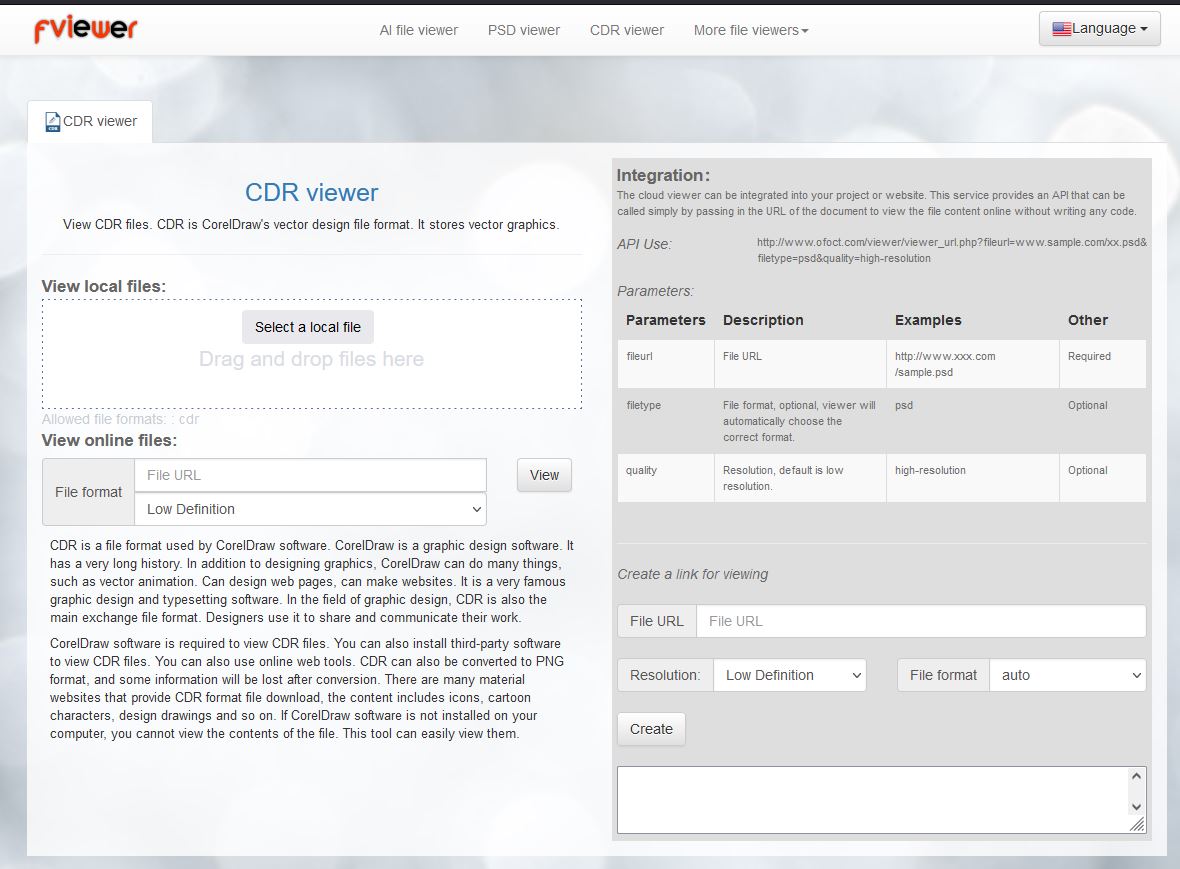Open the File format auto dropdown
Viewport: 1180px width, 869px height.
pos(1068,676)
